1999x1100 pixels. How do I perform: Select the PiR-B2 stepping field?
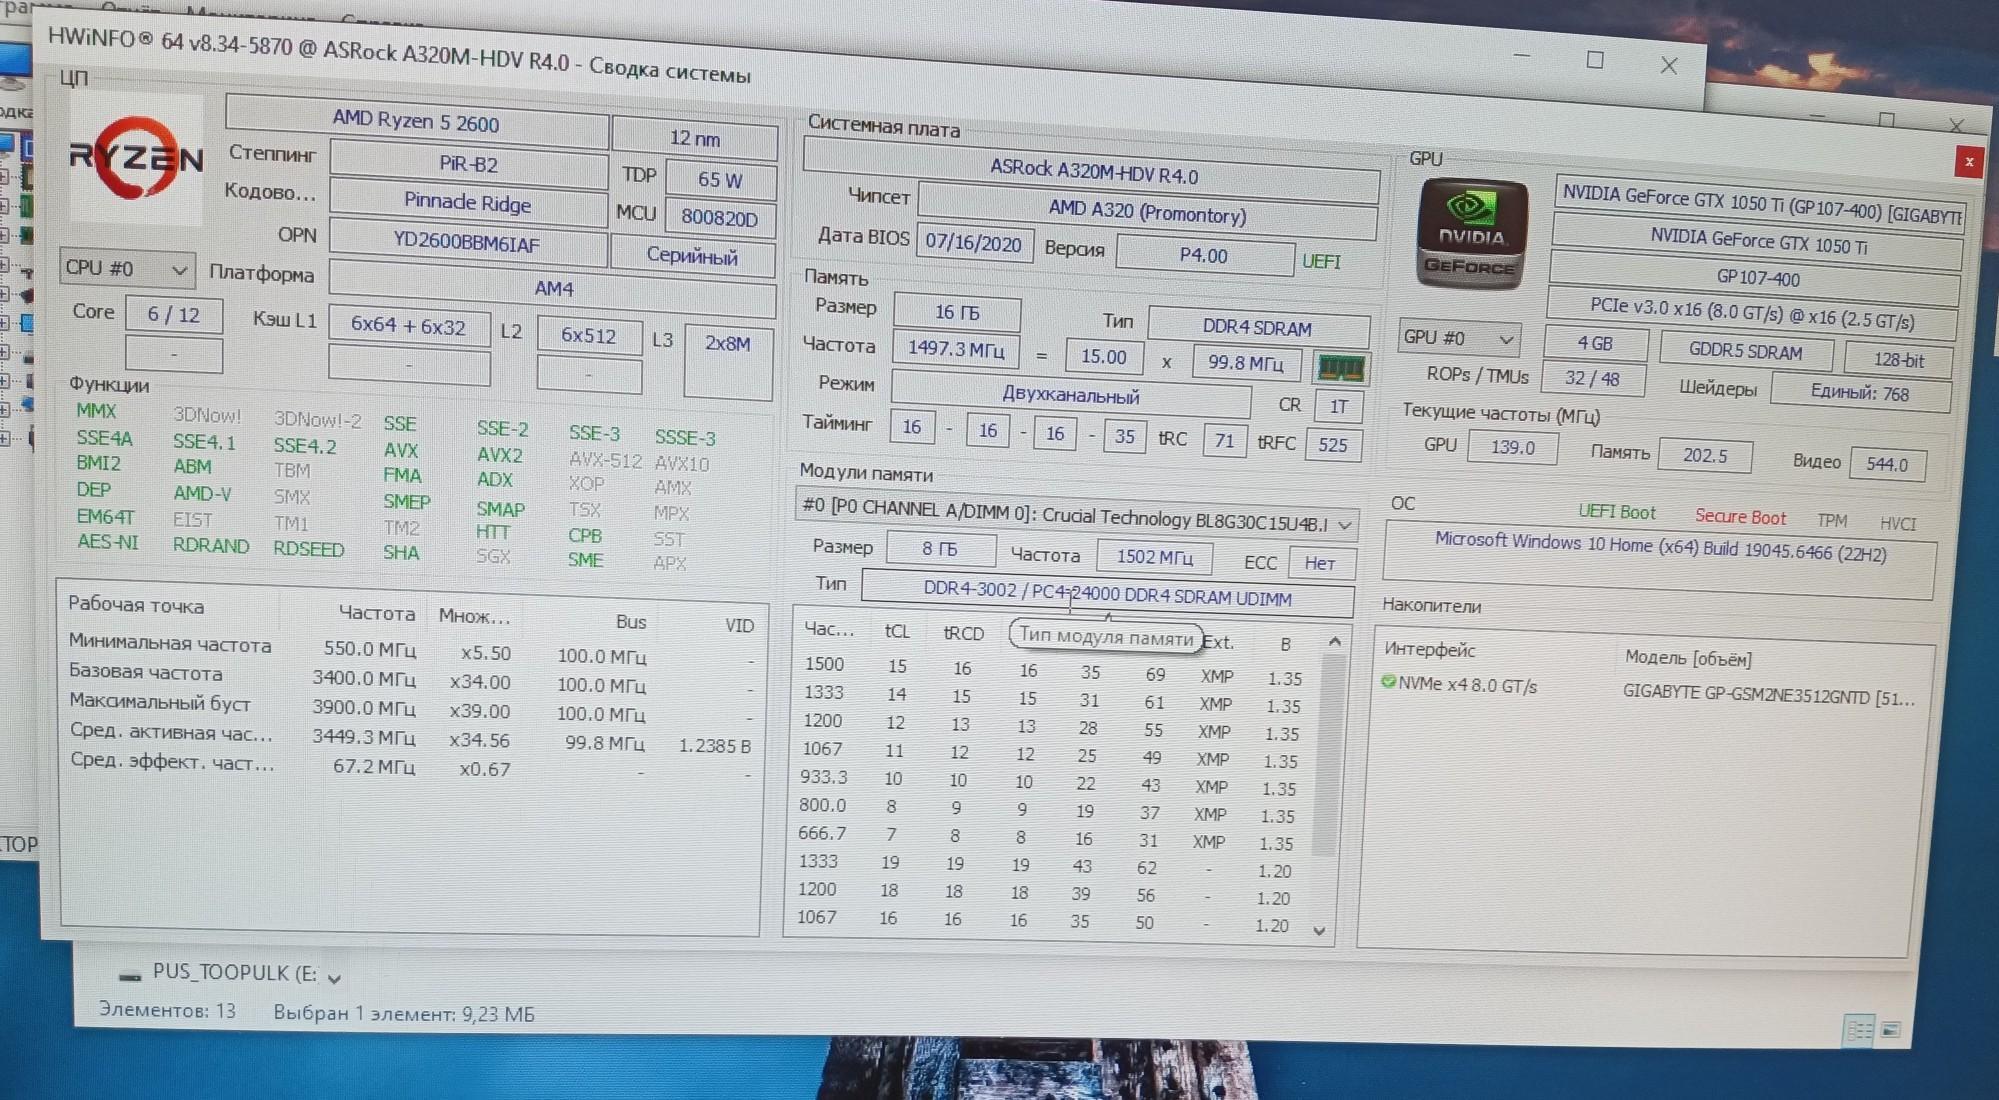tap(468, 164)
